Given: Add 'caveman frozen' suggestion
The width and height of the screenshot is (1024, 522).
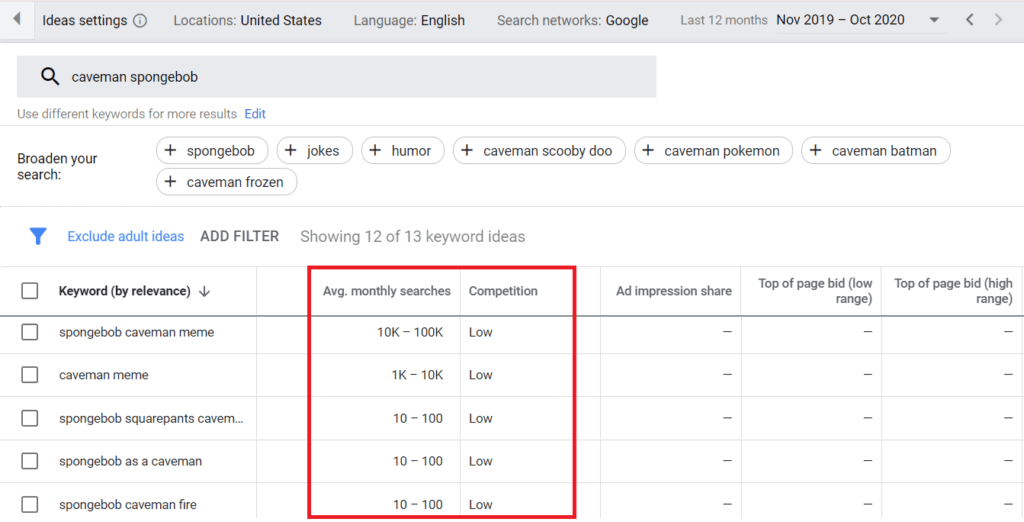Looking at the screenshot, I should click(227, 182).
